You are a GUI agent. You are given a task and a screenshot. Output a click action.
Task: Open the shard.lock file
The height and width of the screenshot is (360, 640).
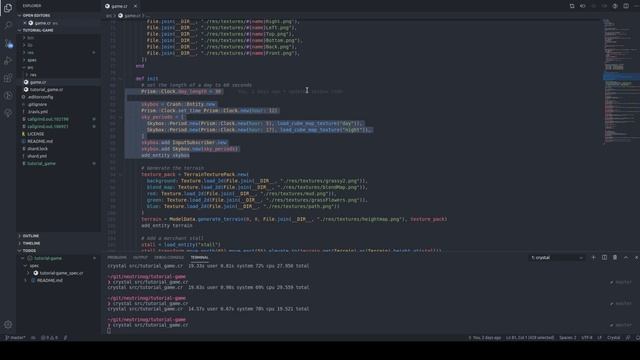click(38, 149)
